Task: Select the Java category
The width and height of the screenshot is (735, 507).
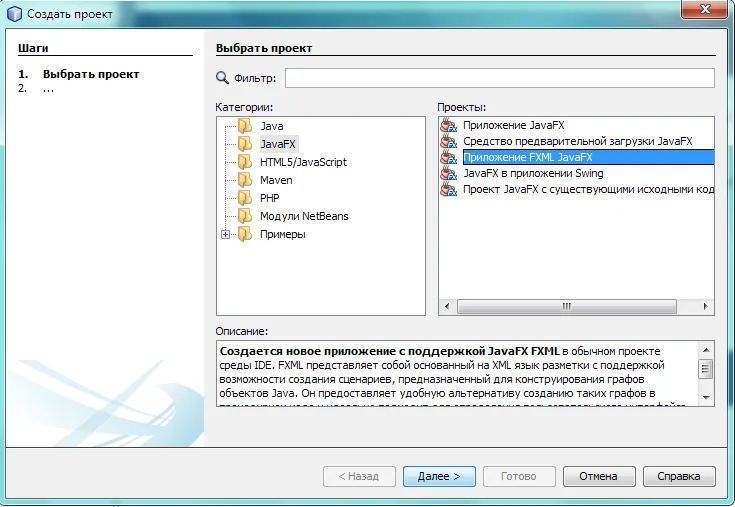Action: [x=272, y=126]
